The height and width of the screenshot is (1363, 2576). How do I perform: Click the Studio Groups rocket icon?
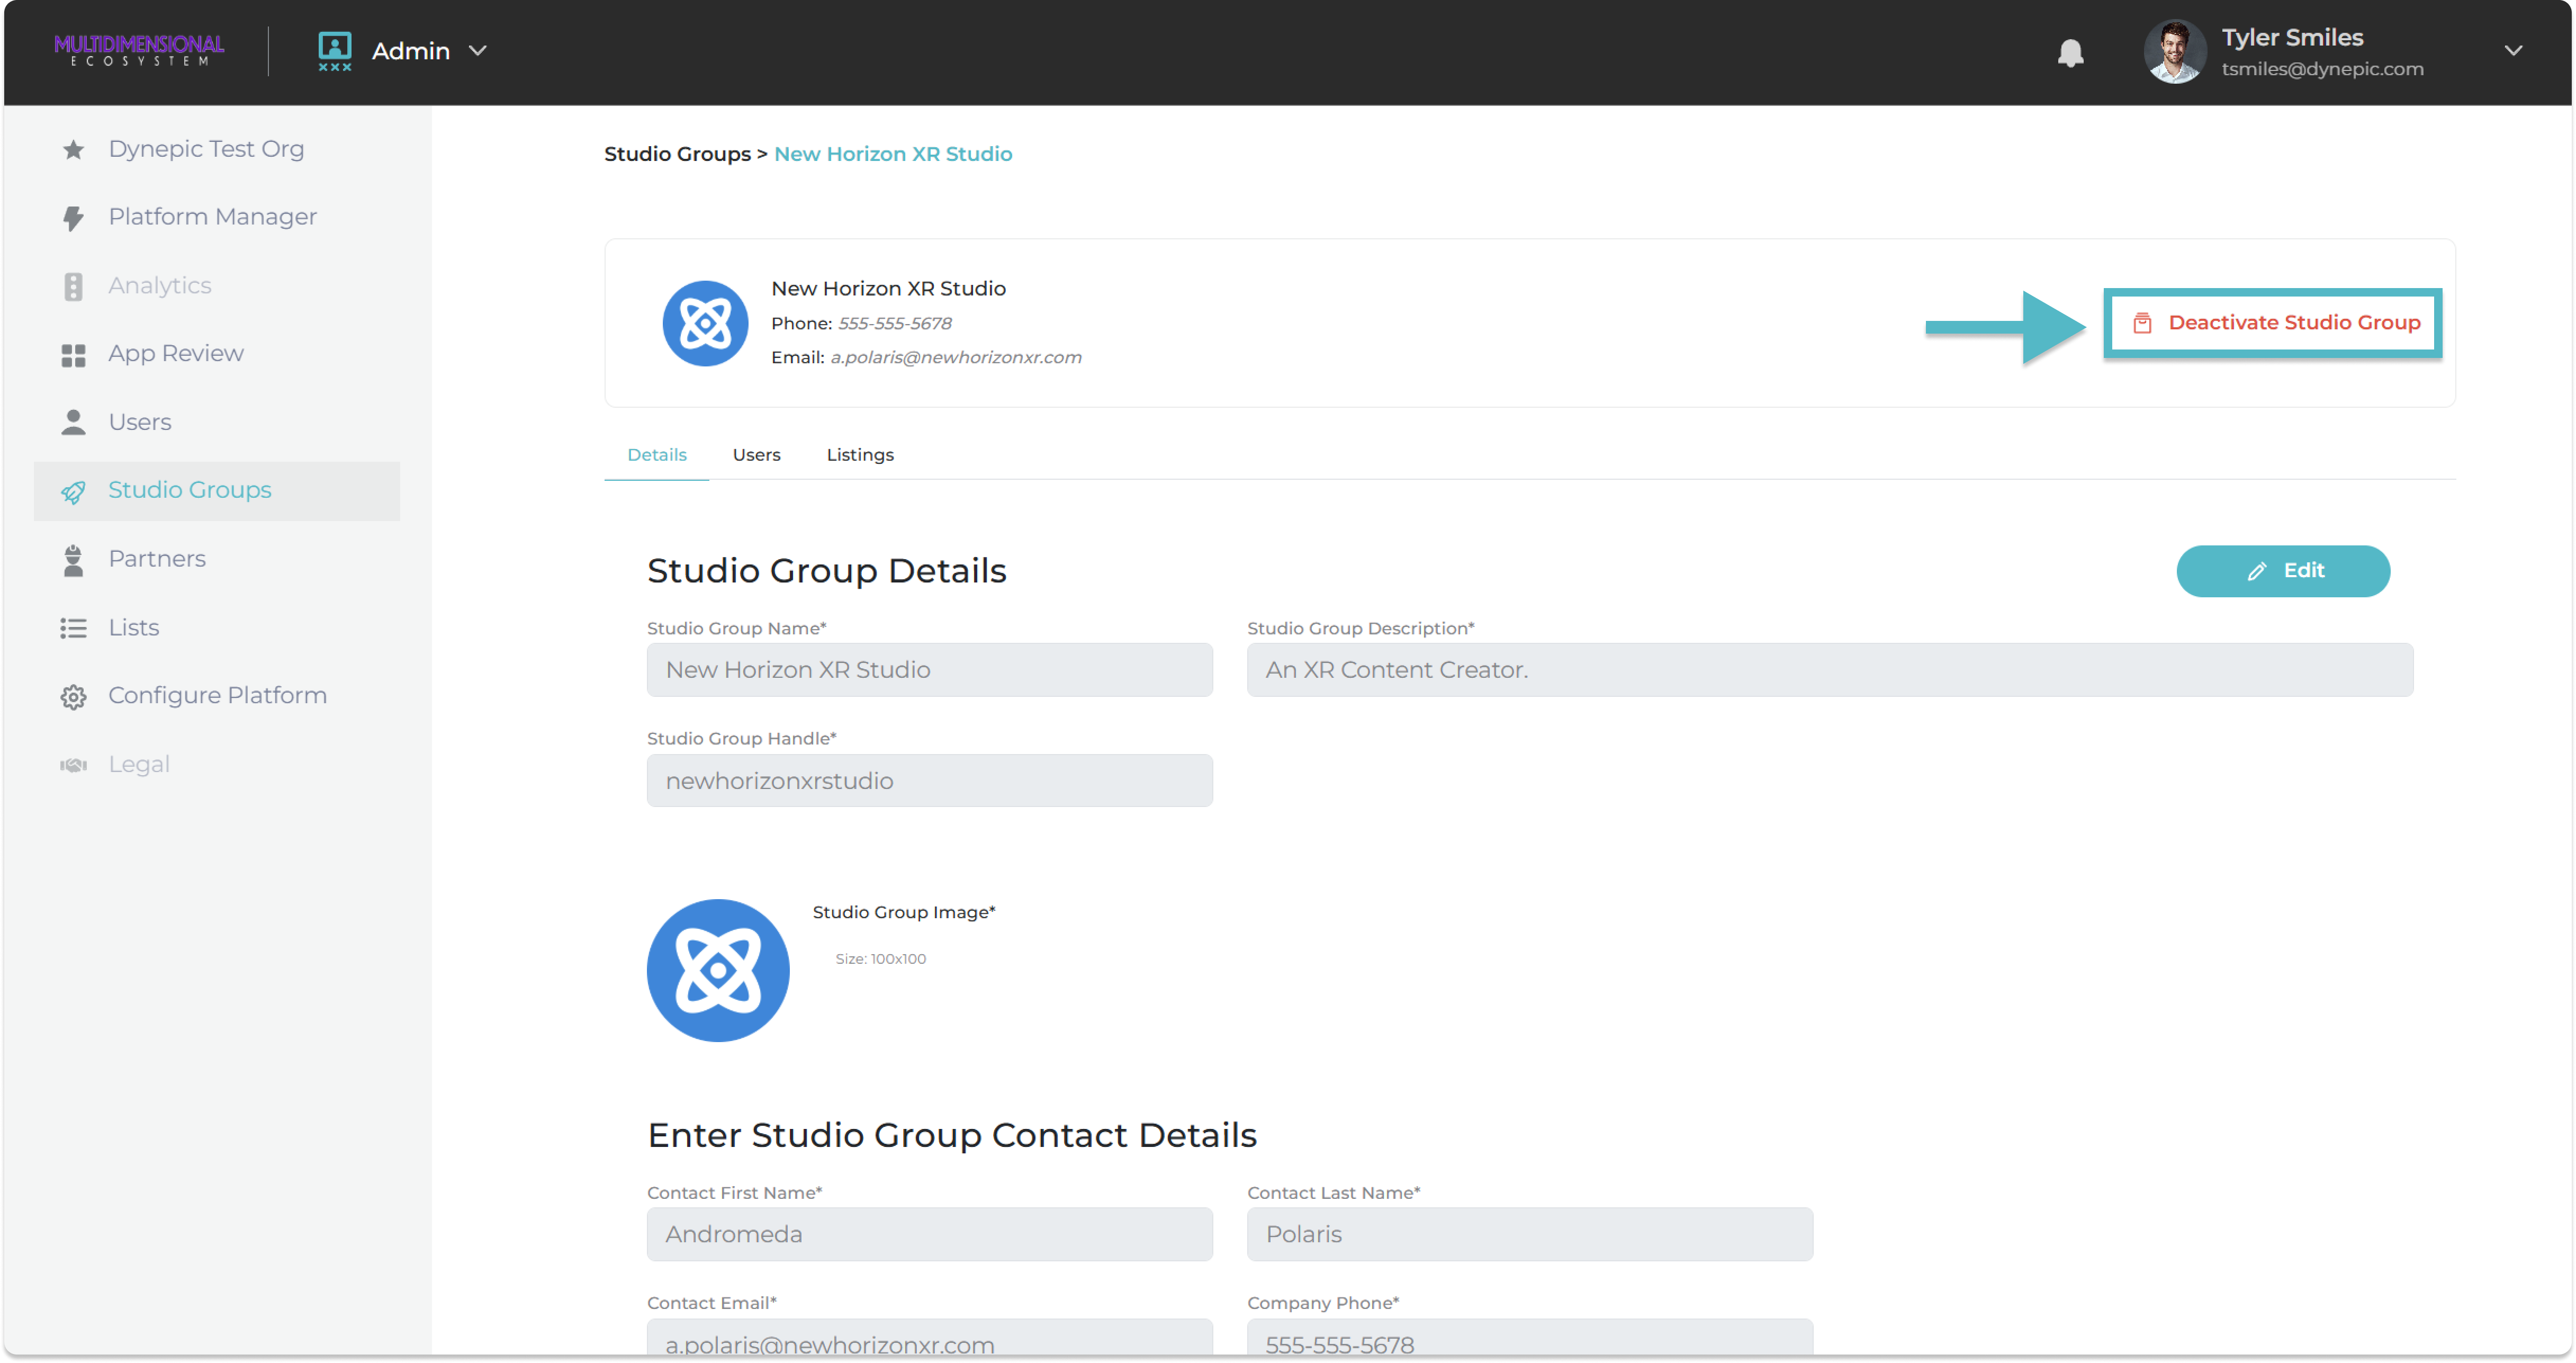pos(73,491)
